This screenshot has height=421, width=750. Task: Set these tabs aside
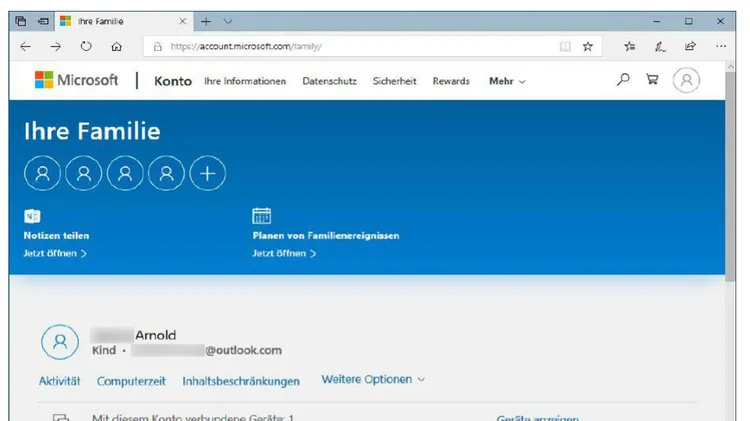(43, 21)
